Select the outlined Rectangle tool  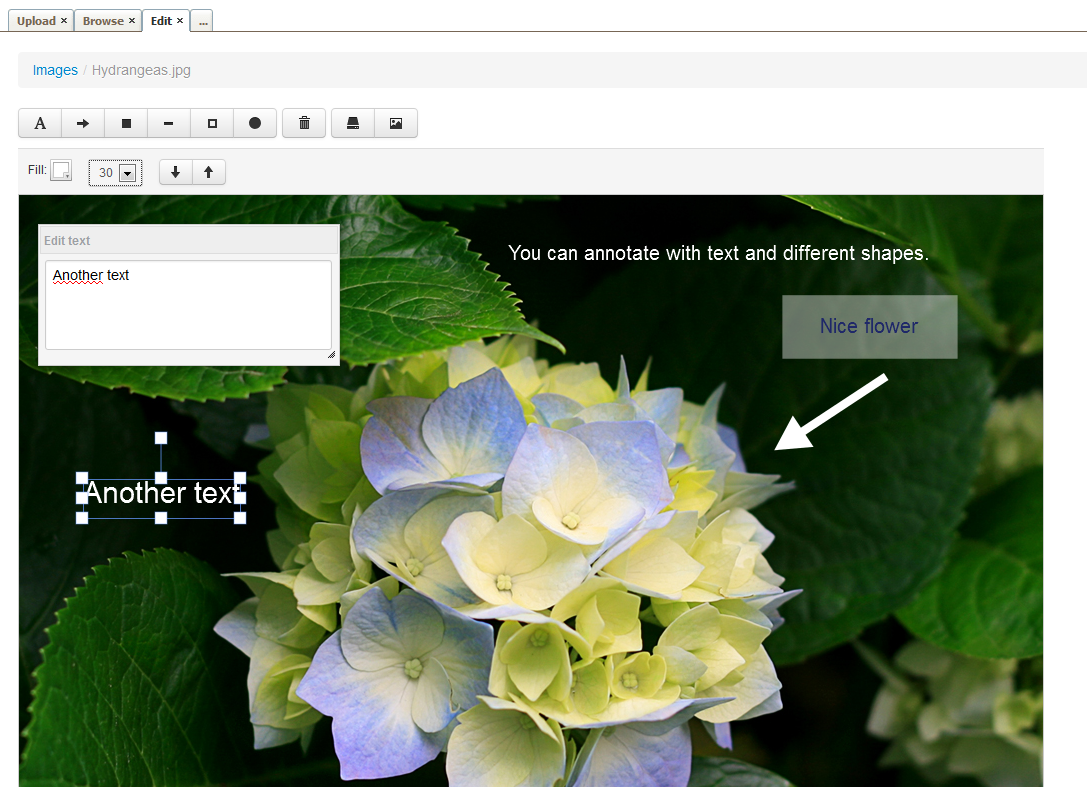point(211,122)
